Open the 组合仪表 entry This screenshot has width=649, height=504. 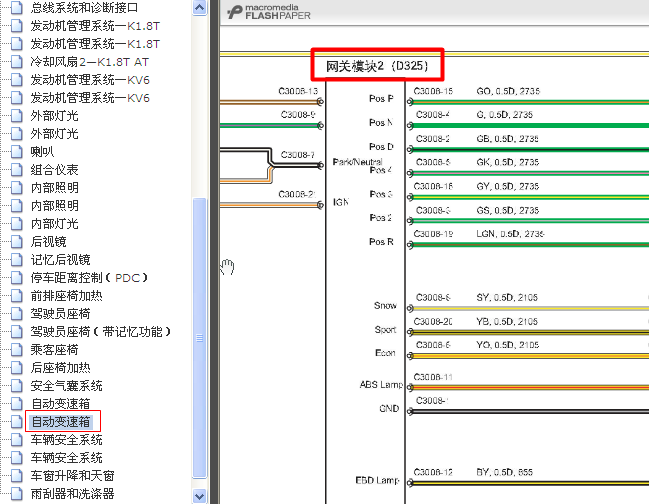tap(54, 170)
